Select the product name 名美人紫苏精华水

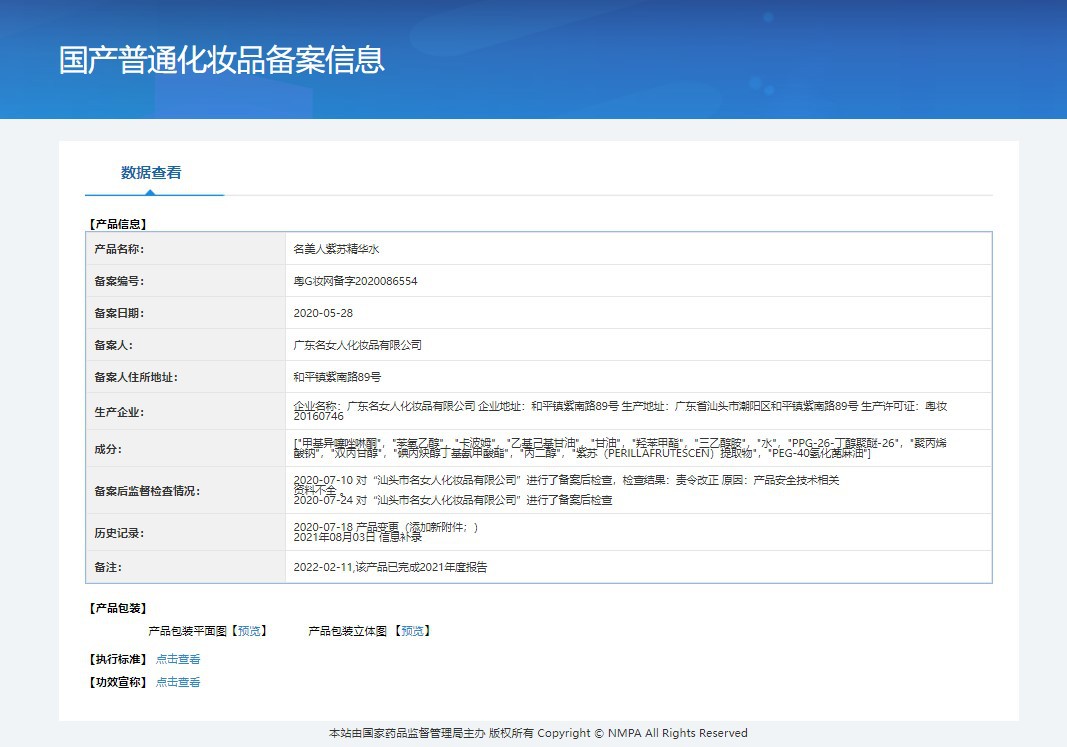[x=336, y=249]
